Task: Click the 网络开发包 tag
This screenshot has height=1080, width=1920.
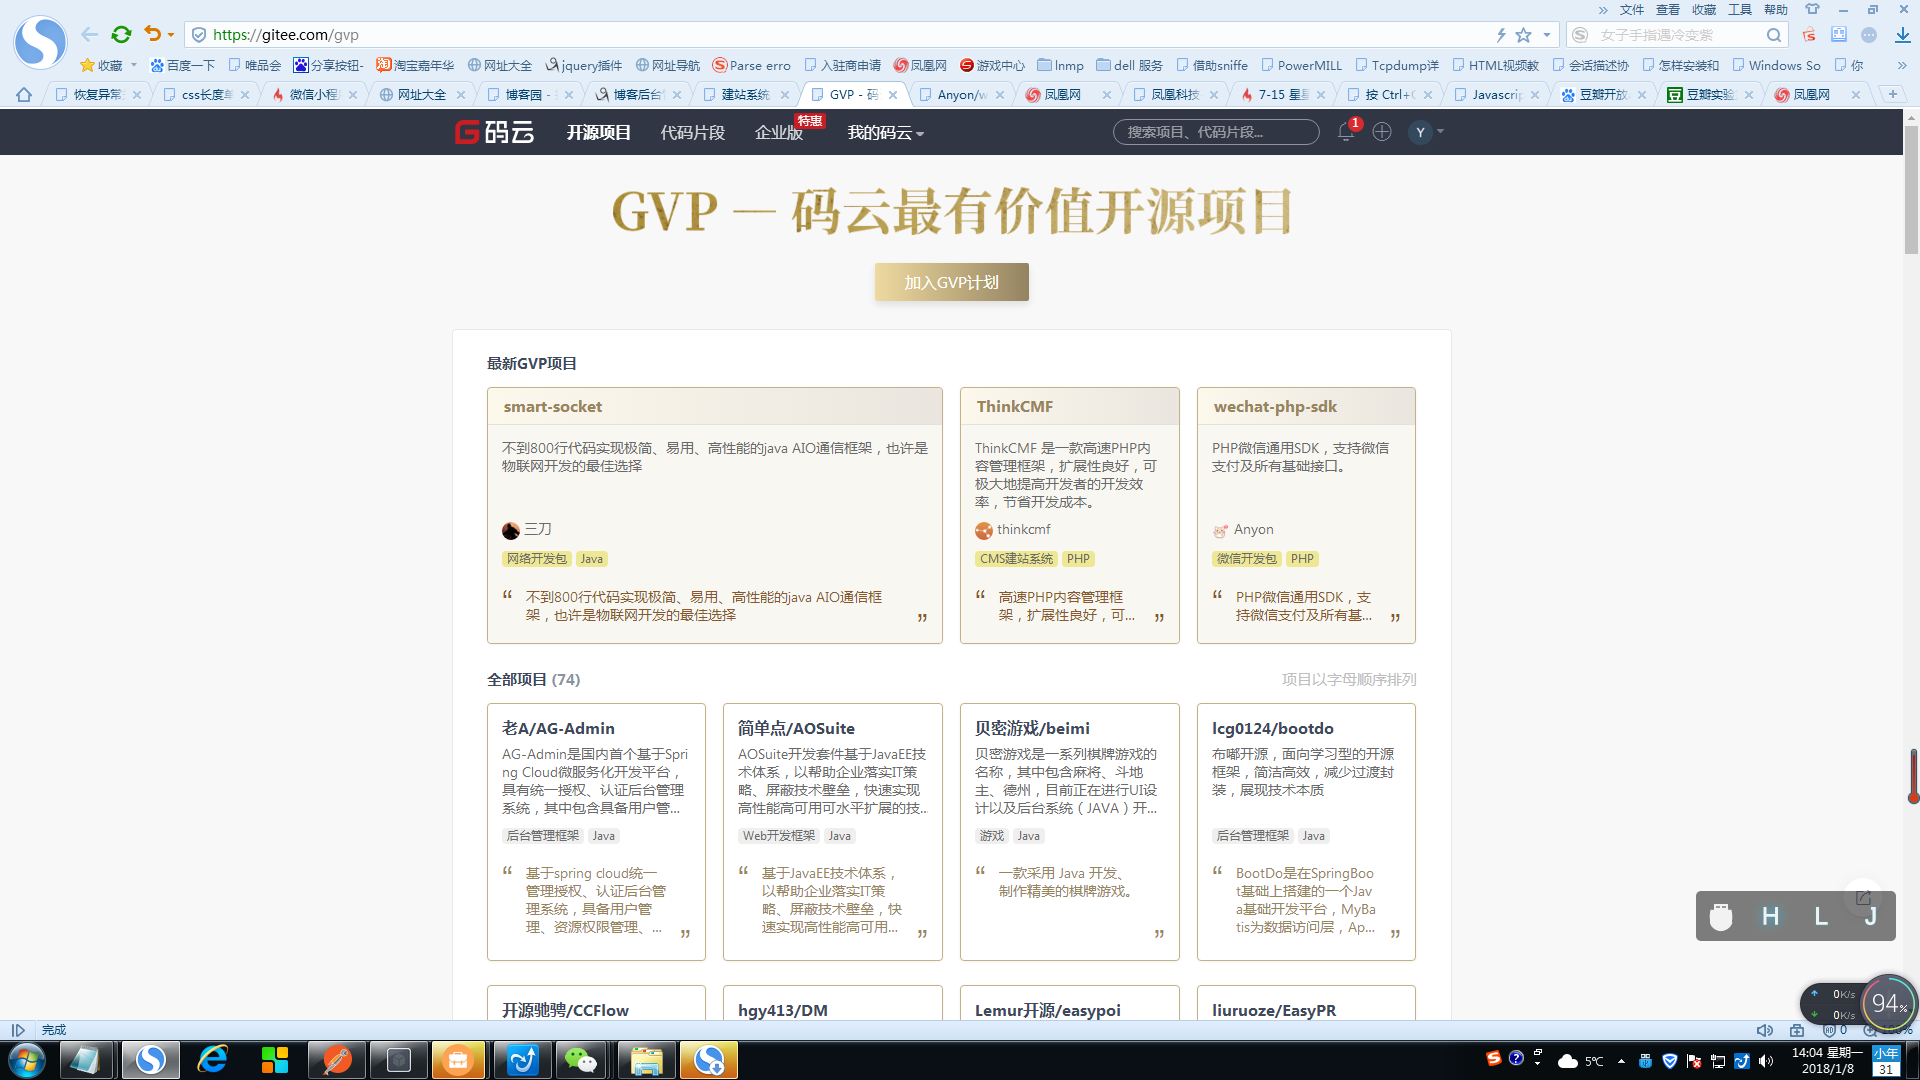Action: click(536, 559)
